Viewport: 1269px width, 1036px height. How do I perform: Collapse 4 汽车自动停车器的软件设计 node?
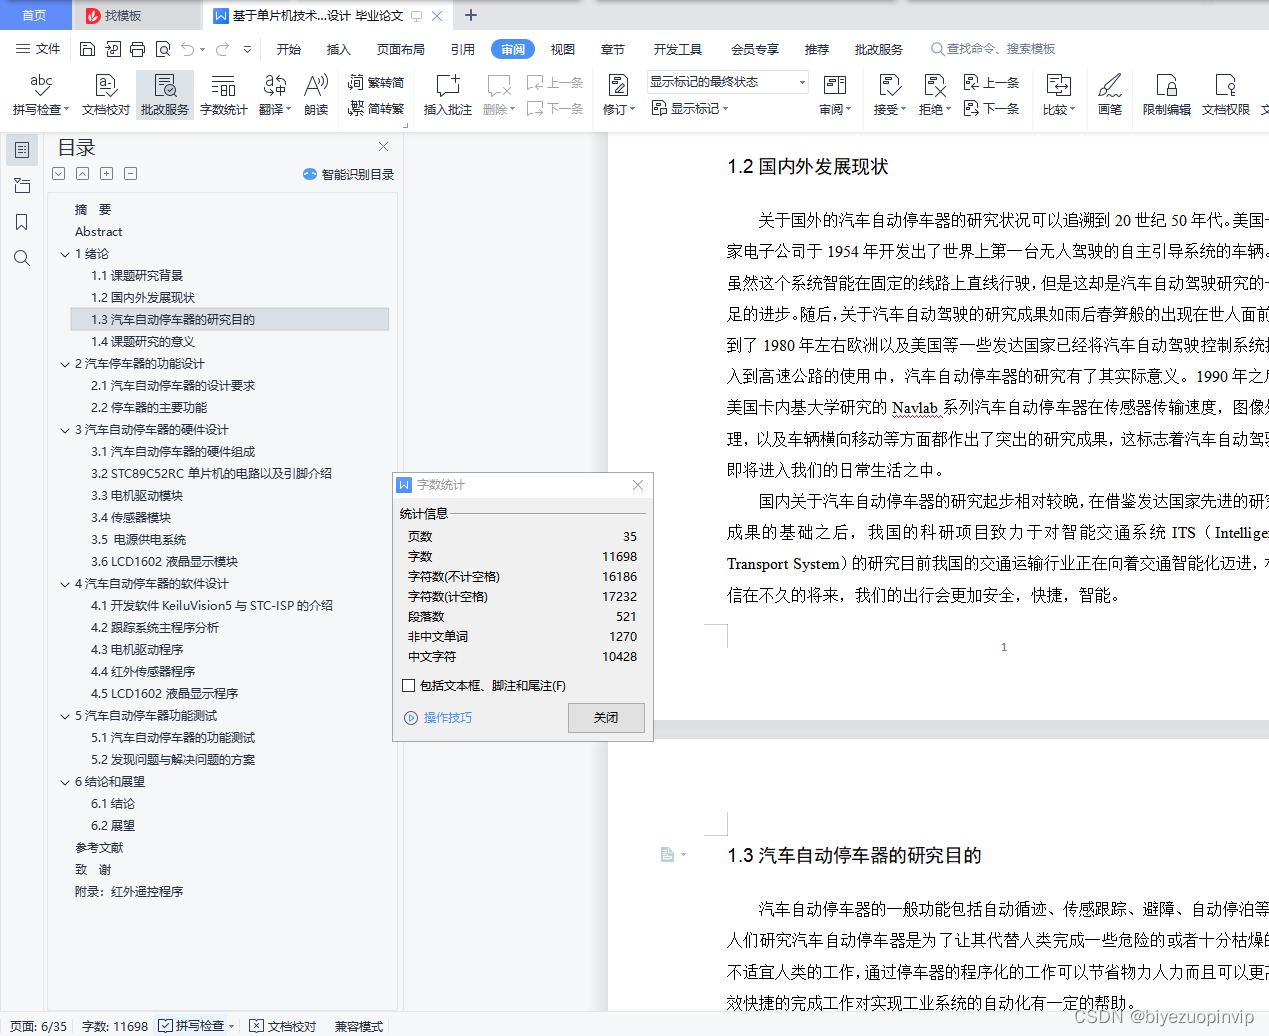pos(65,584)
